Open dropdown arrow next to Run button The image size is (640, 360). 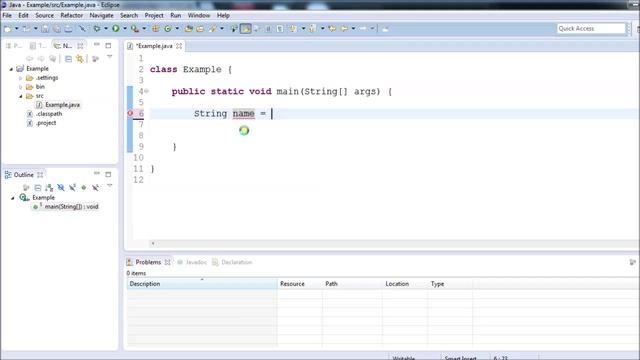click(125, 29)
